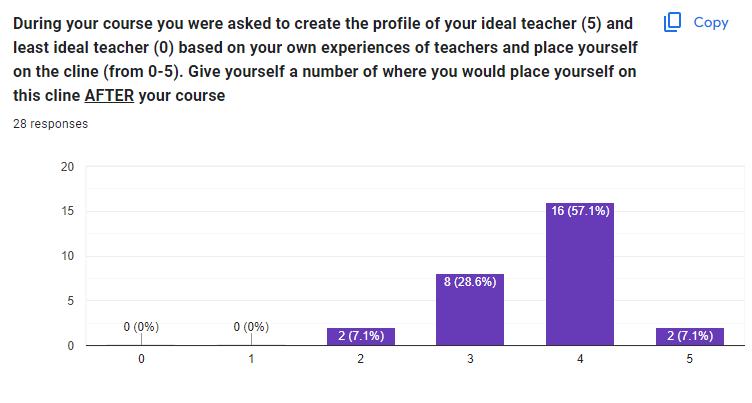Click x-axis label 2
The width and height of the screenshot is (752, 403).
361,359
